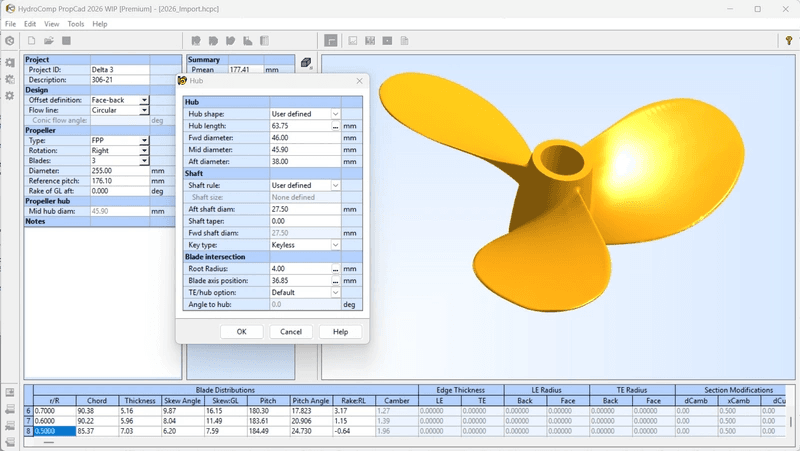Click the Shaft taper field showing 0.00
The height and width of the screenshot is (451, 800).
tap(305, 221)
